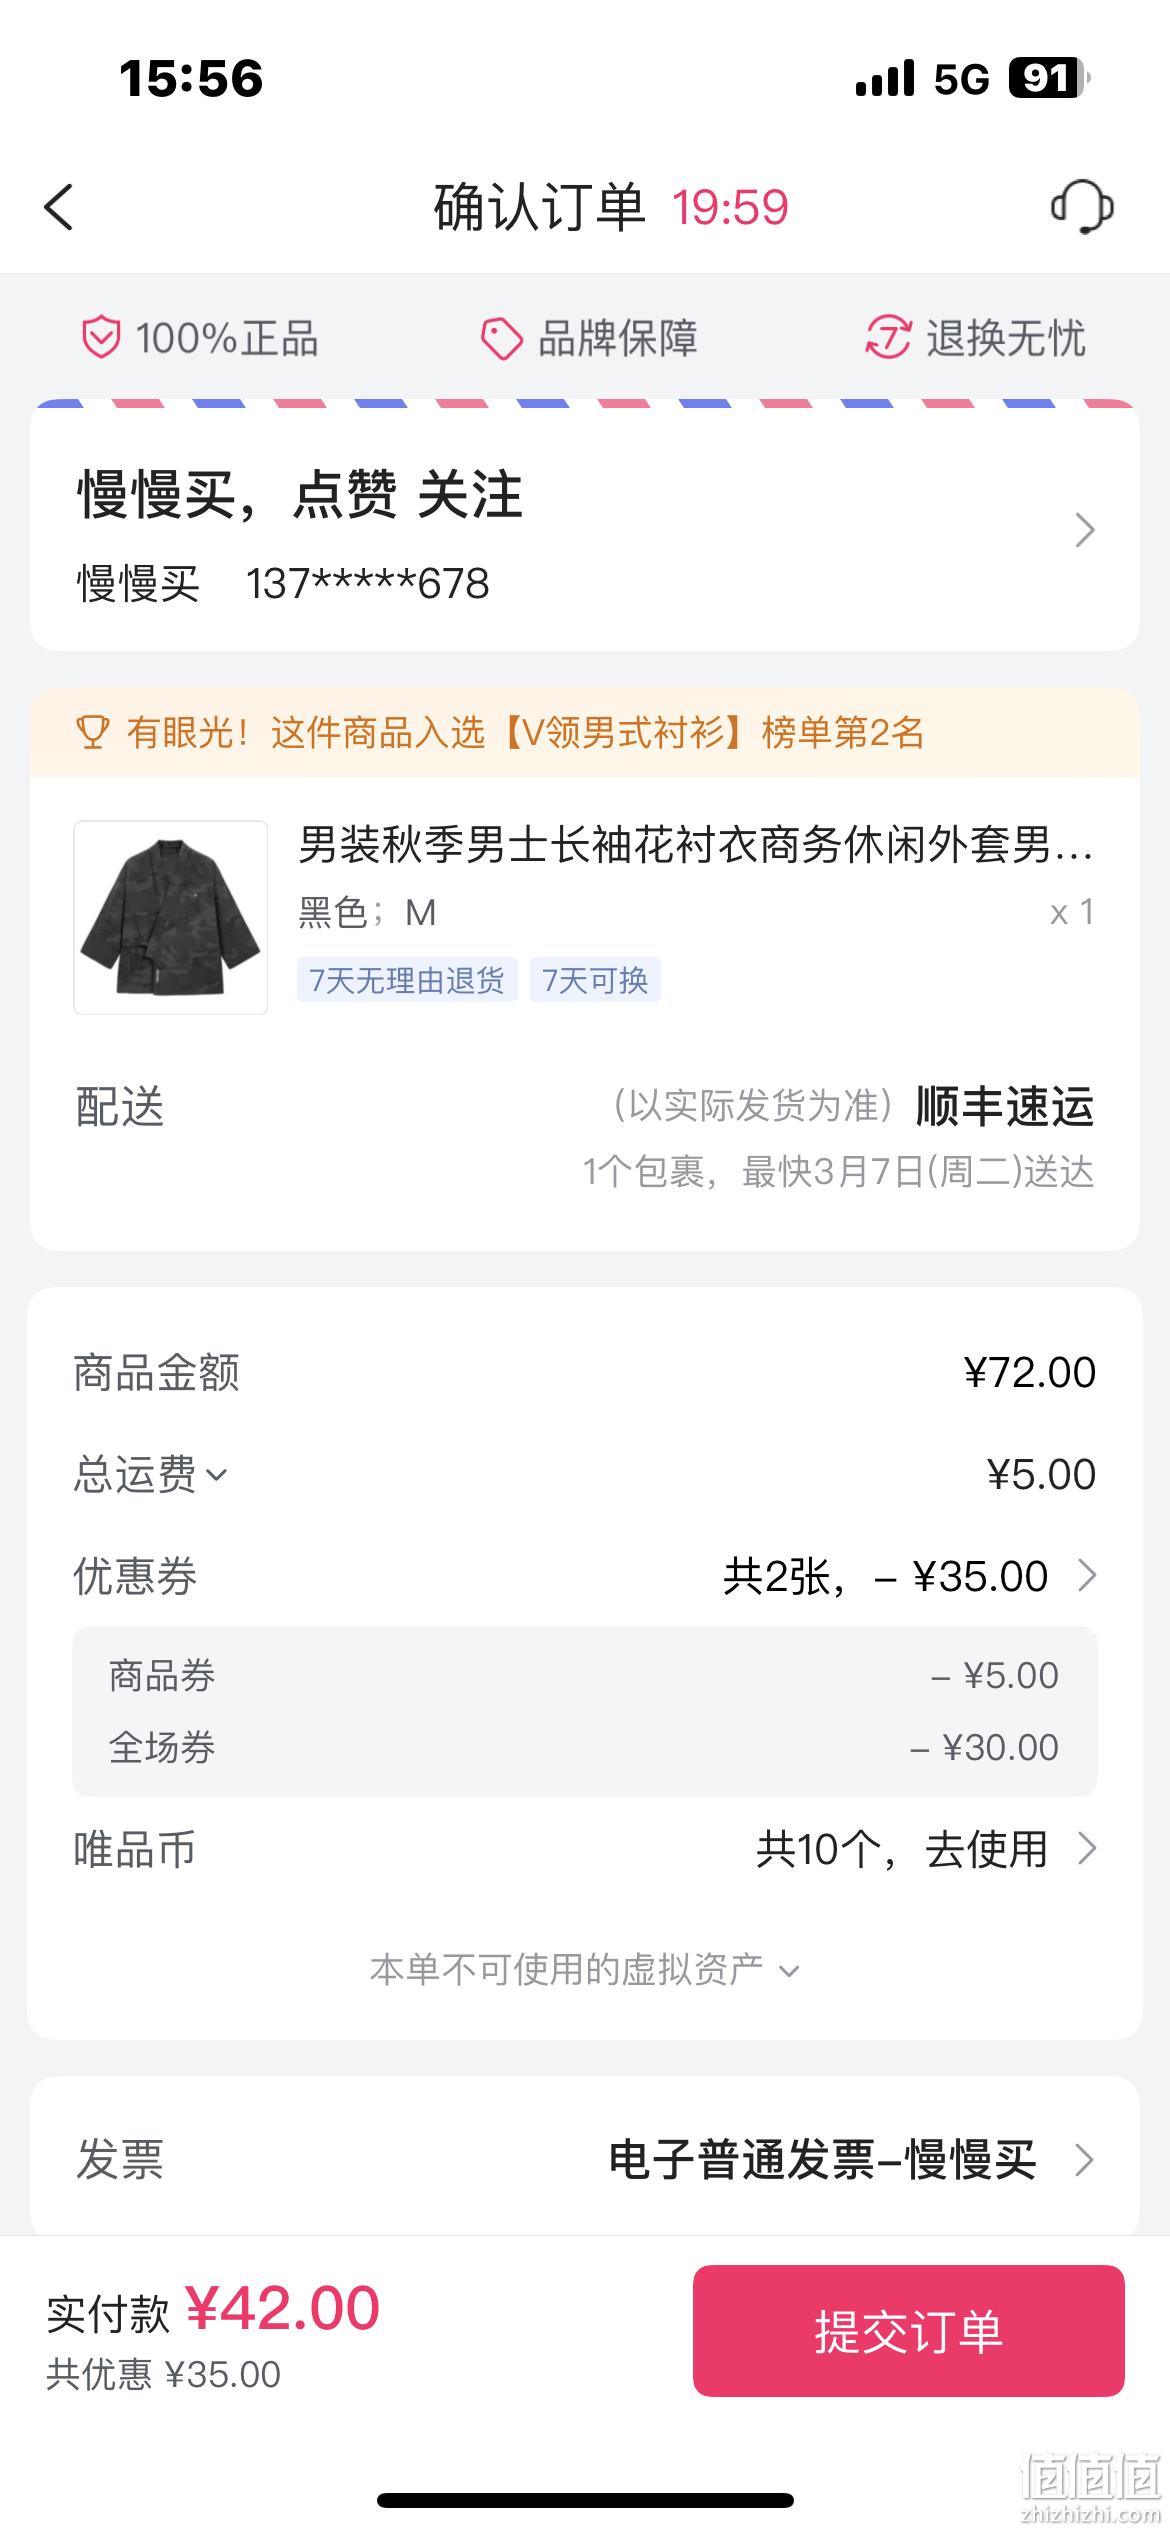Viewport: 1170px width, 2532px height.
Task: Submit order with 提交订单 button
Action: coord(908,2331)
